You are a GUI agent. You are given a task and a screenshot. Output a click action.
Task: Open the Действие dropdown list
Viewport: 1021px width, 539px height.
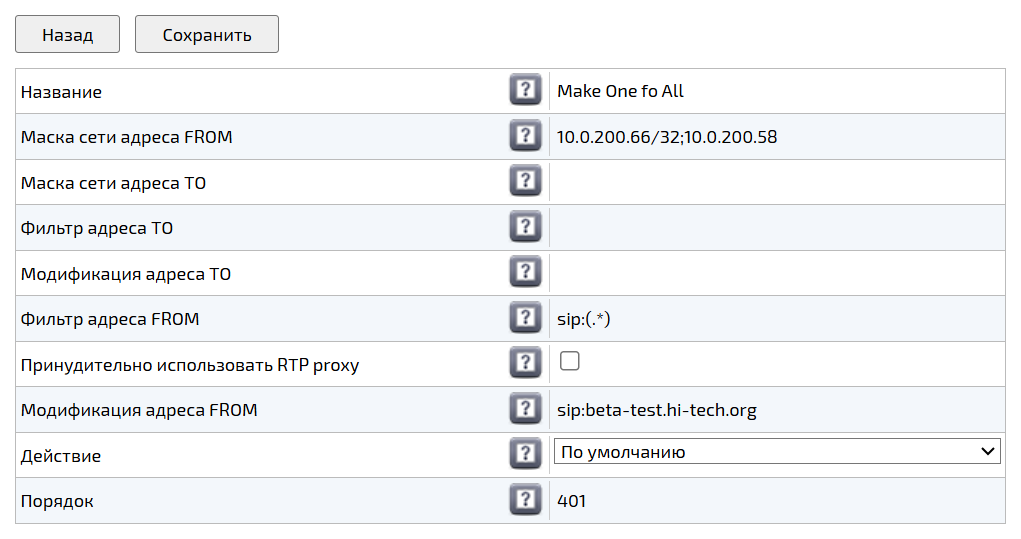click(777, 453)
